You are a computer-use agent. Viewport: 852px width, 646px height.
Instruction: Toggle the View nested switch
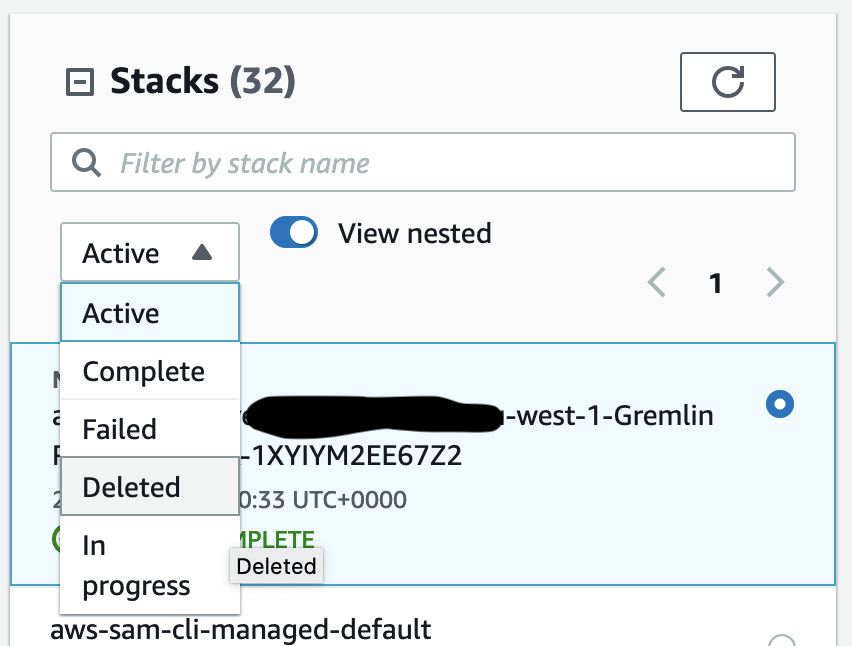click(x=294, y=233)
